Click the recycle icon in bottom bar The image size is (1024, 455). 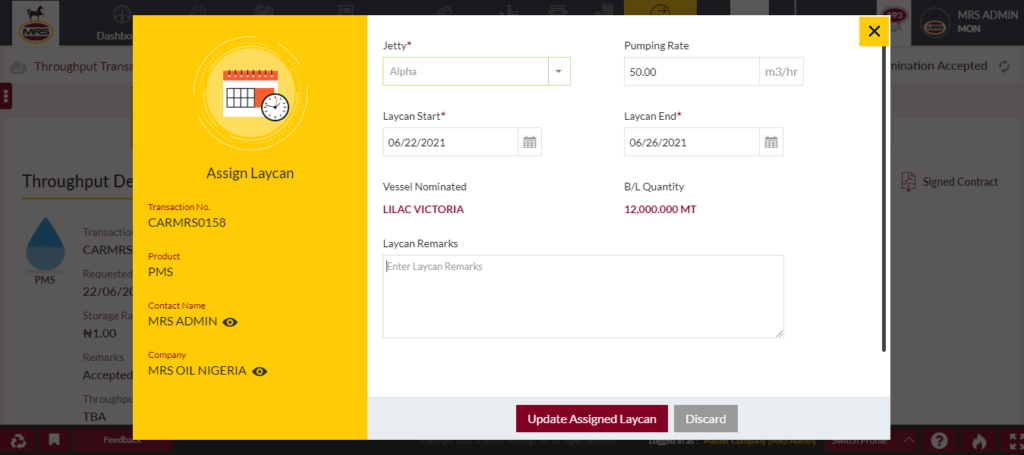pyautogui.click(x=18, y=441)
